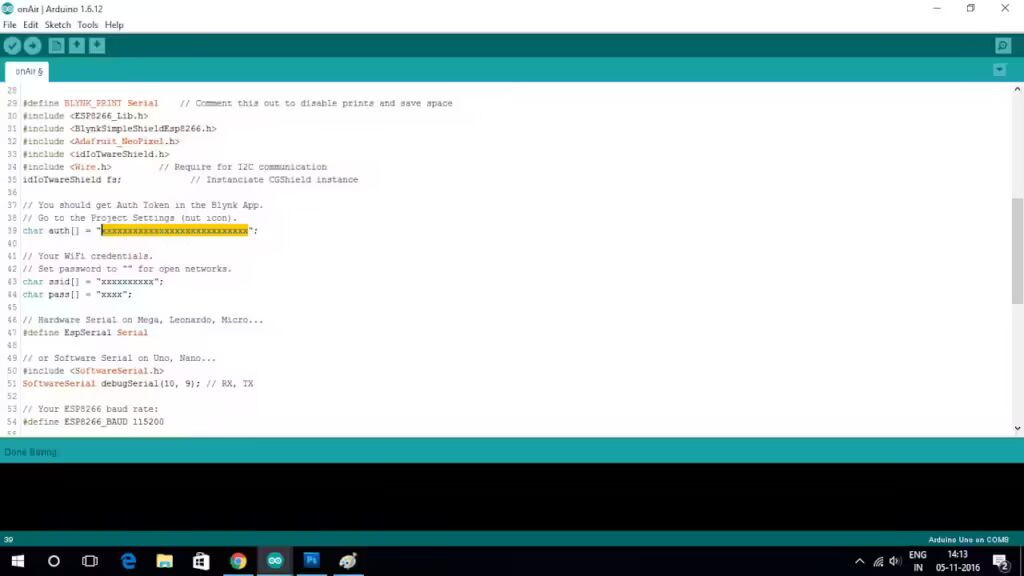Open Cortana search circle icon
The image size is (1024, 576).
tap(54, 561)
